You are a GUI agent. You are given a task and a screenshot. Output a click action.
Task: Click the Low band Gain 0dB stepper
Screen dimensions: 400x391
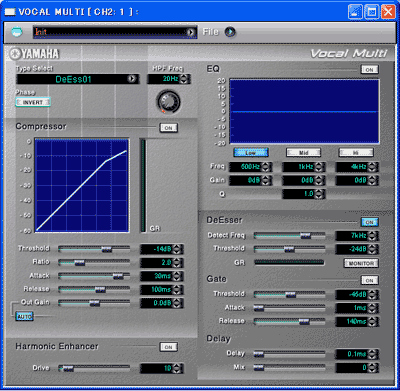point(266,180)
